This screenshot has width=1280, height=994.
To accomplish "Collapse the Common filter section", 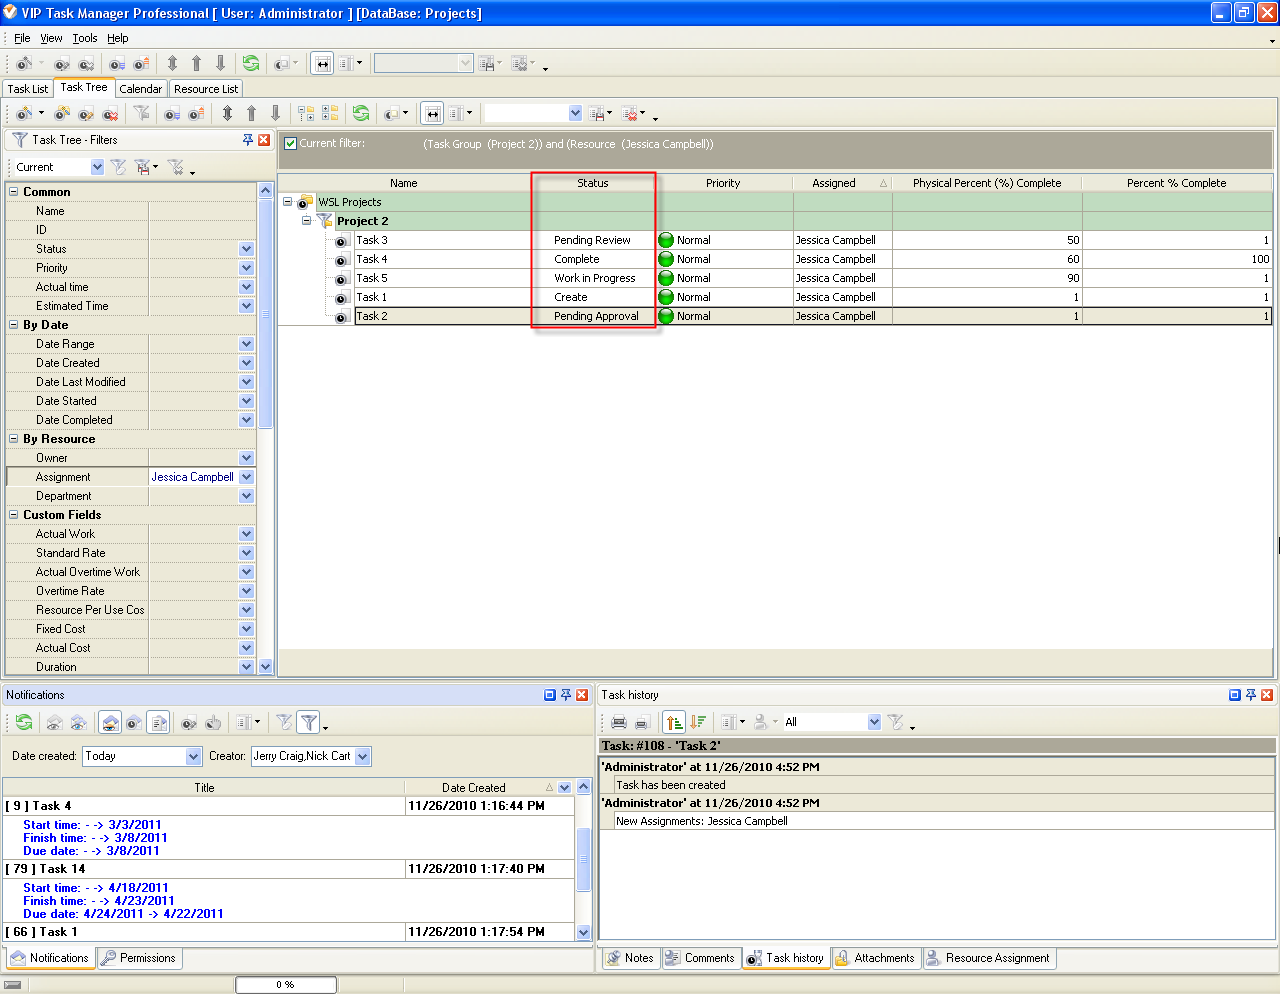I will 14,192.
